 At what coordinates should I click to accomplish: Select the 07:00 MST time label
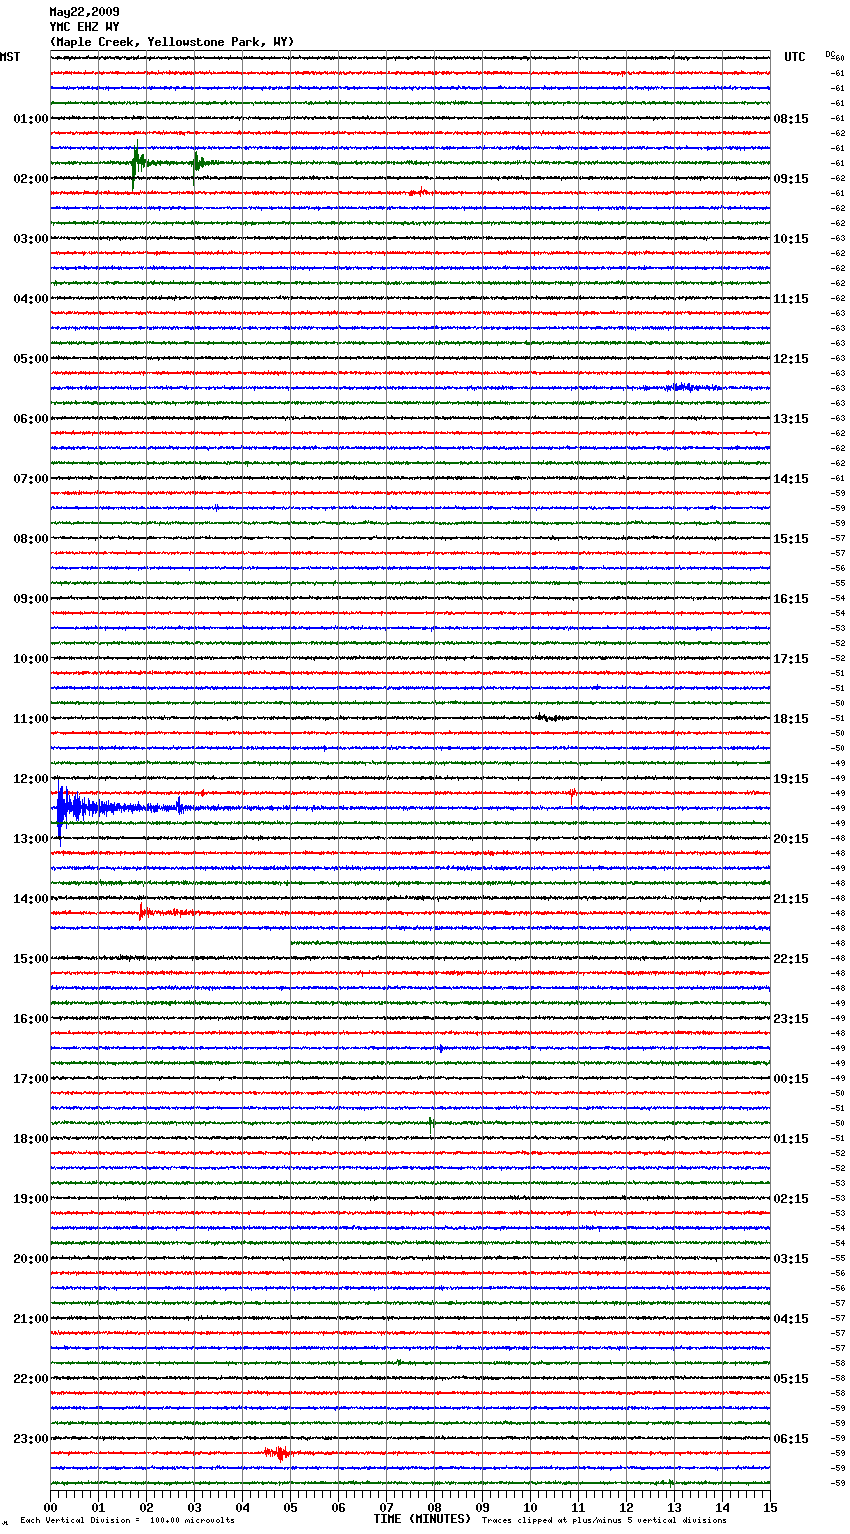point(30,479)
